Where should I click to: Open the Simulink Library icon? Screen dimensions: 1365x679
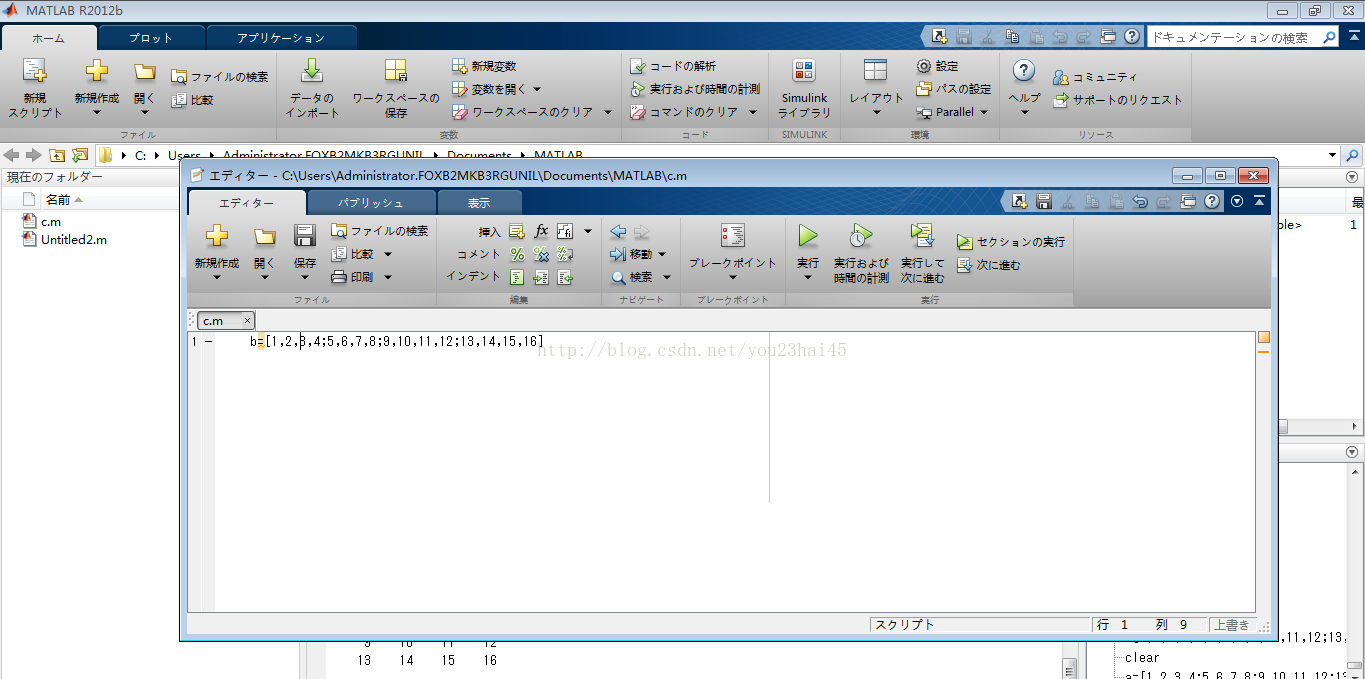coord(804,70)
